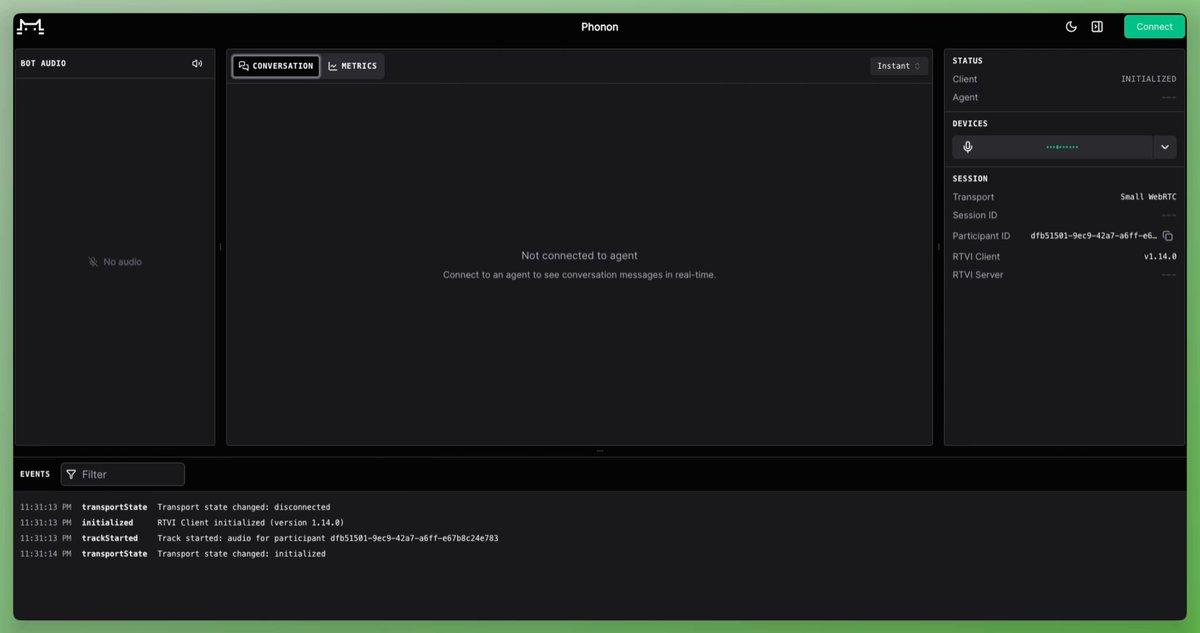Image resolution: width=1200 pixels, height=633 pixels.
Task: Click the left panel resize handle
Action: 221,246
